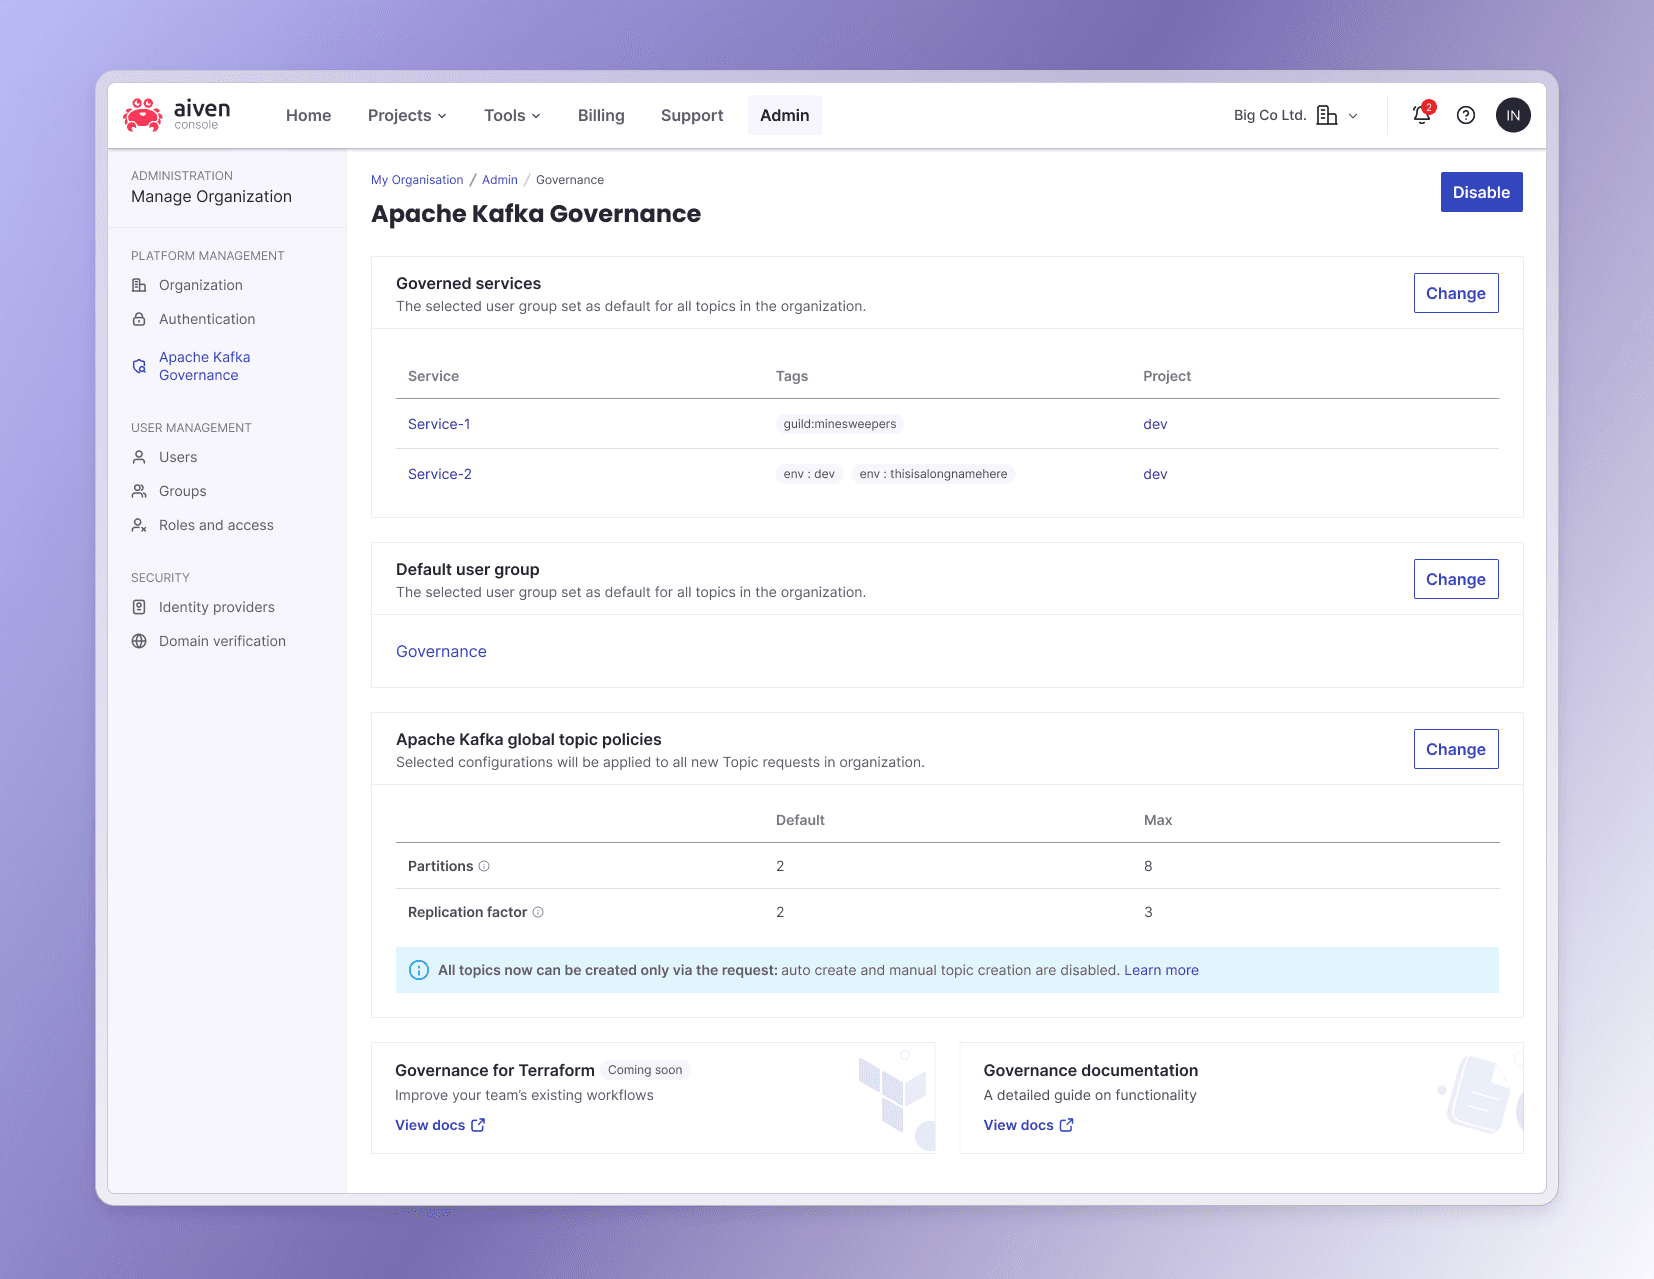Screen dimensions: 1654x1279
Task: Follow the Admin breadcrumb link
Action: click(500, 180)
